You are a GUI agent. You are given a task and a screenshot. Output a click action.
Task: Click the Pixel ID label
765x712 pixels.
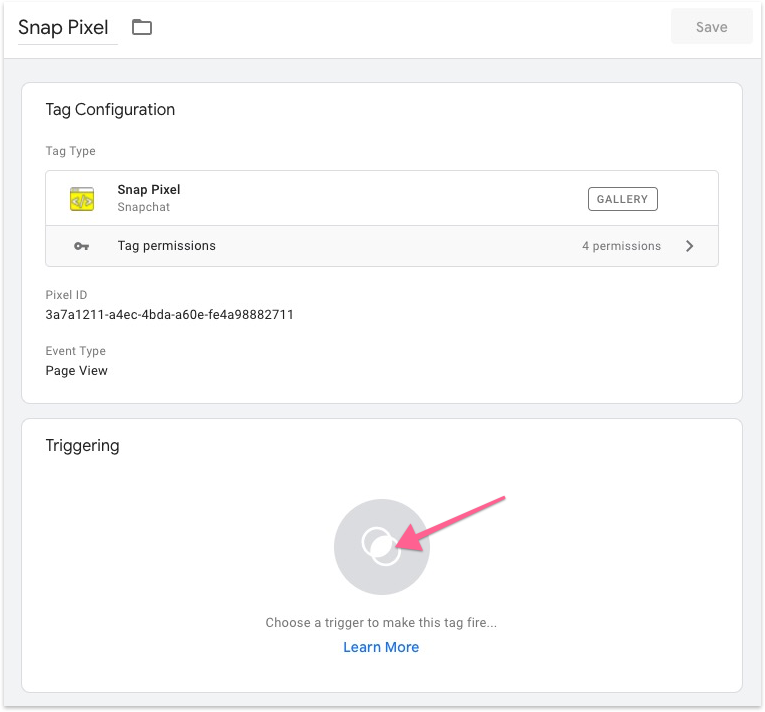[66, 295]
